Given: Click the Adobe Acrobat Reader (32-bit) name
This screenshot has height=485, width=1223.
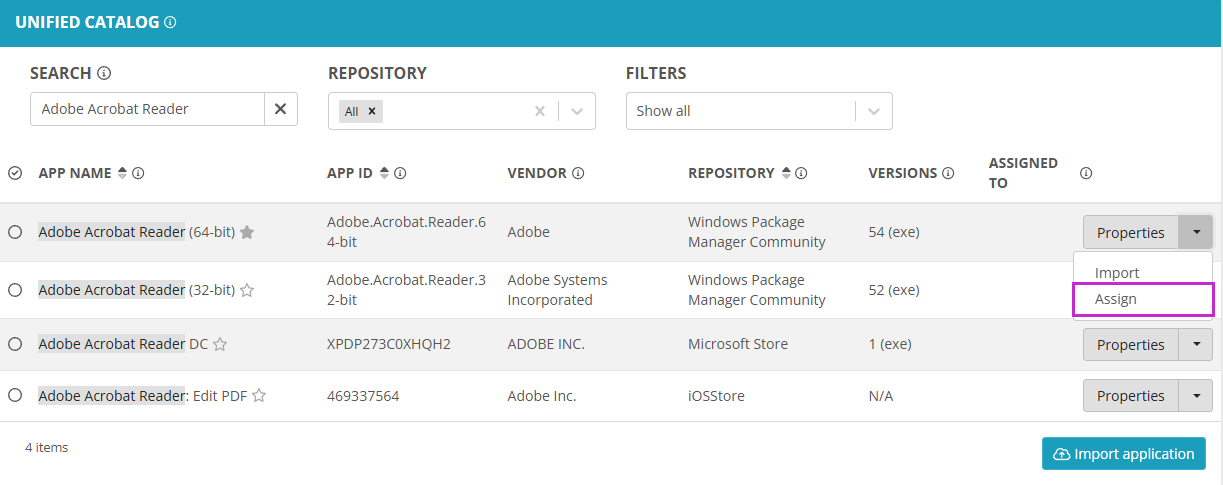Looking at the screenshot, I should coord(136,290).
